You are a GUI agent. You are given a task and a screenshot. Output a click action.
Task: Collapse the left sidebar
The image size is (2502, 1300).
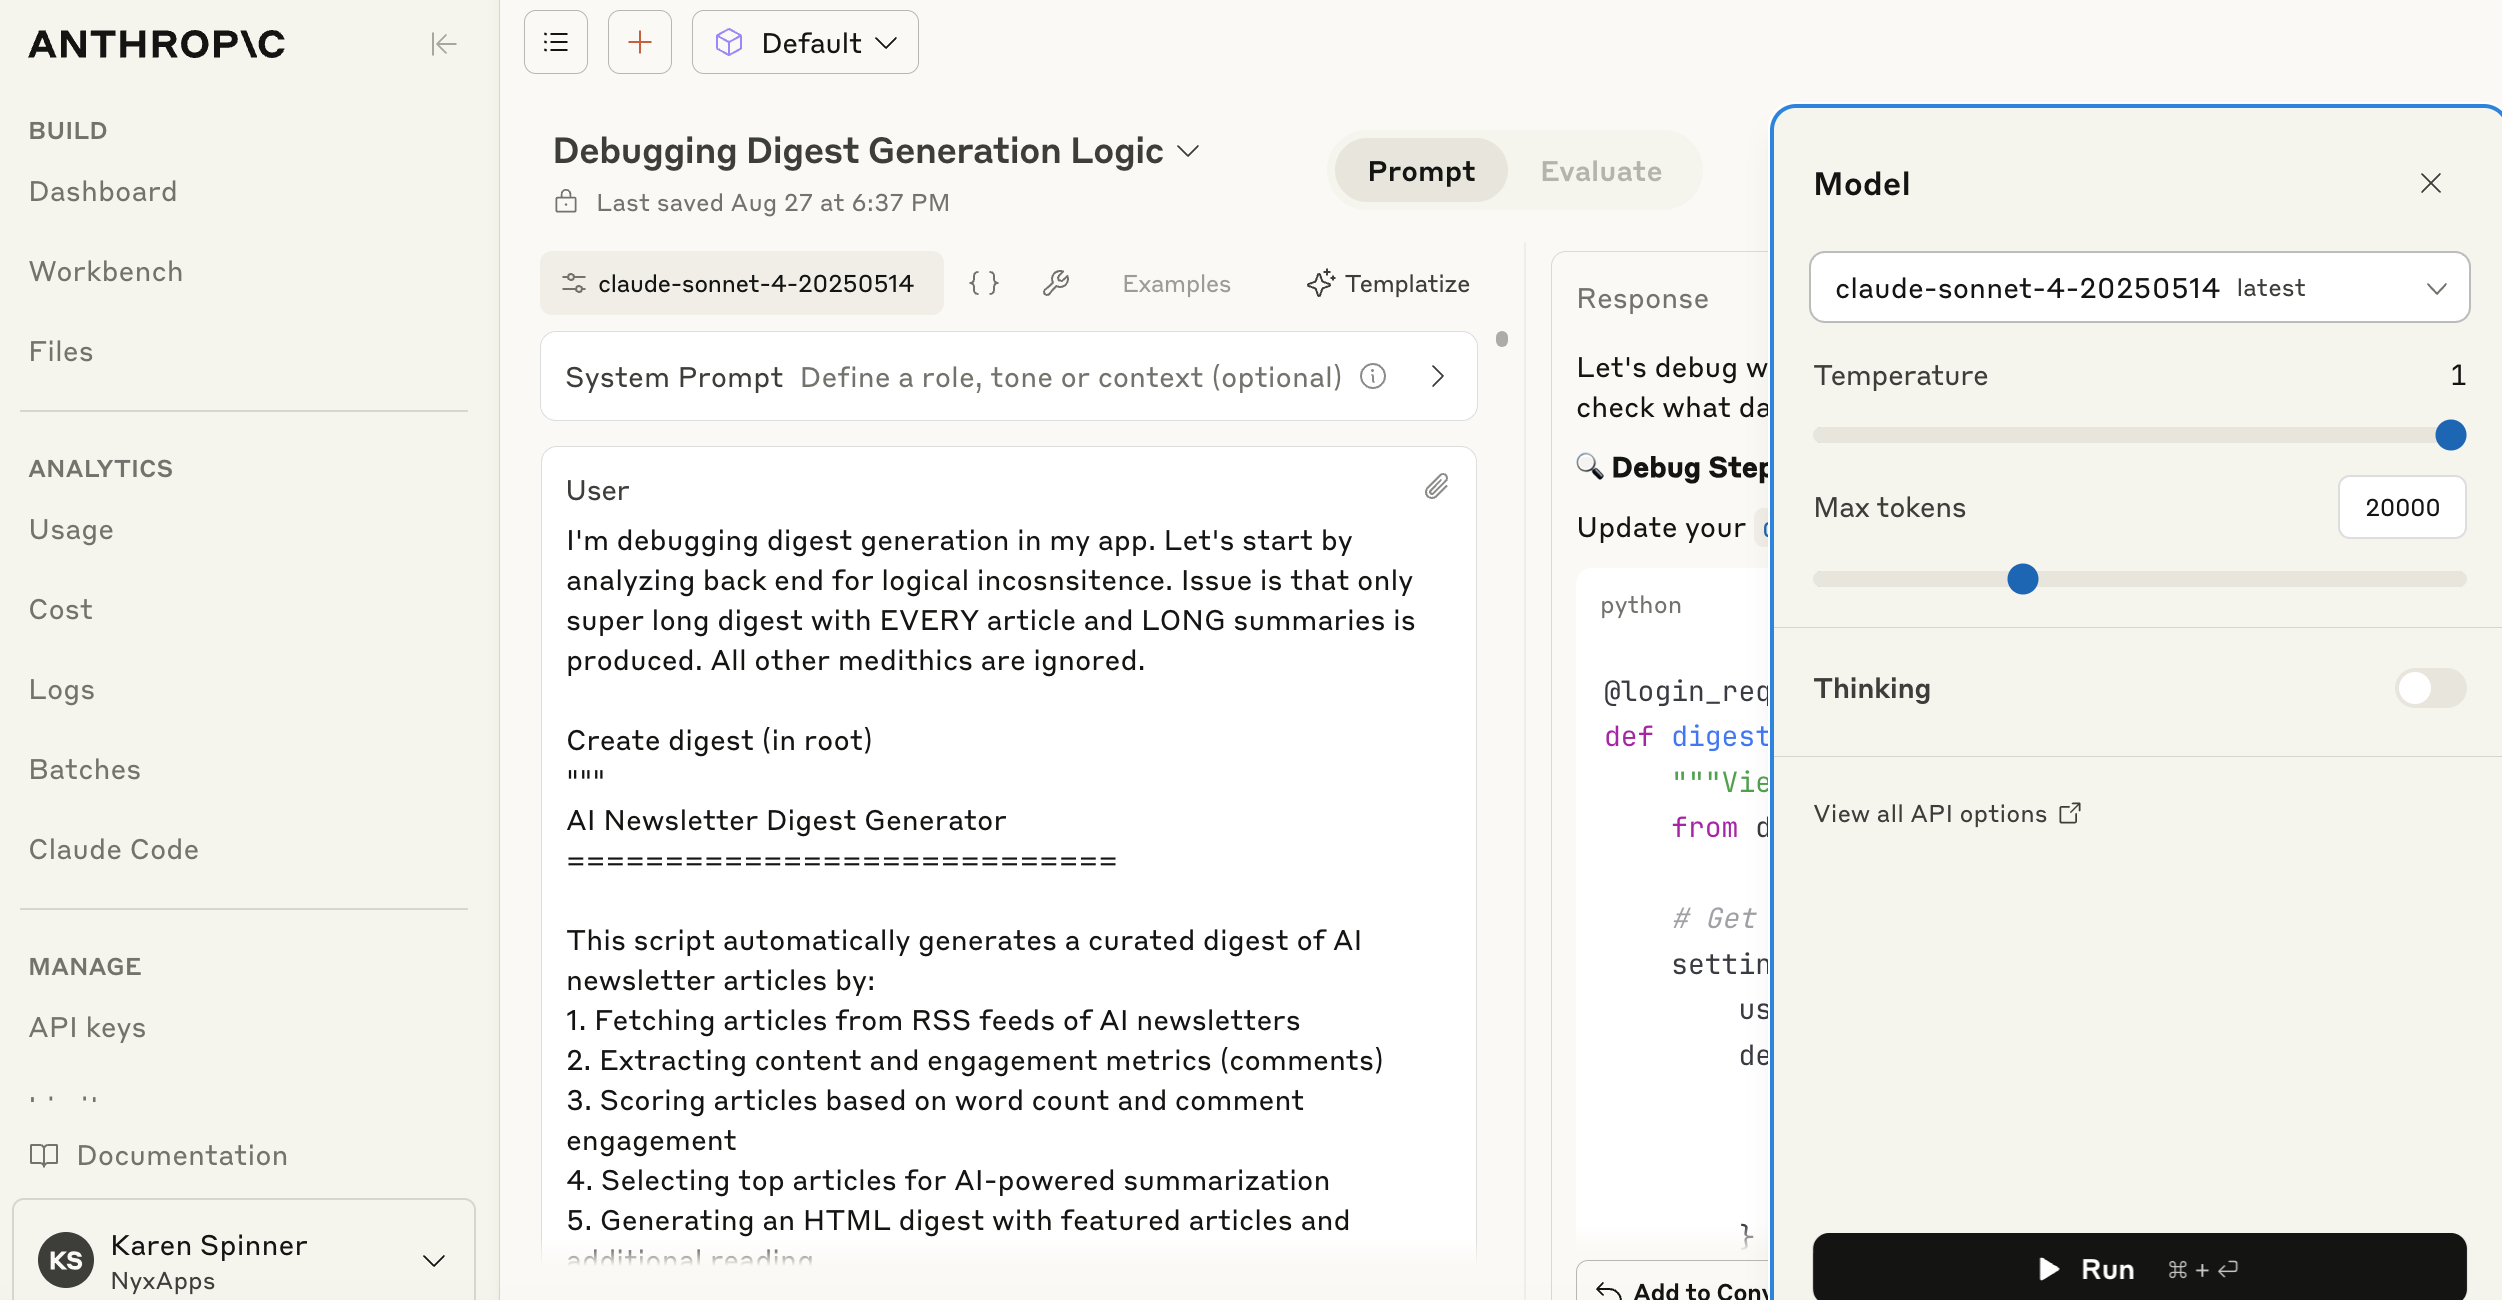(x=443, y=44)
